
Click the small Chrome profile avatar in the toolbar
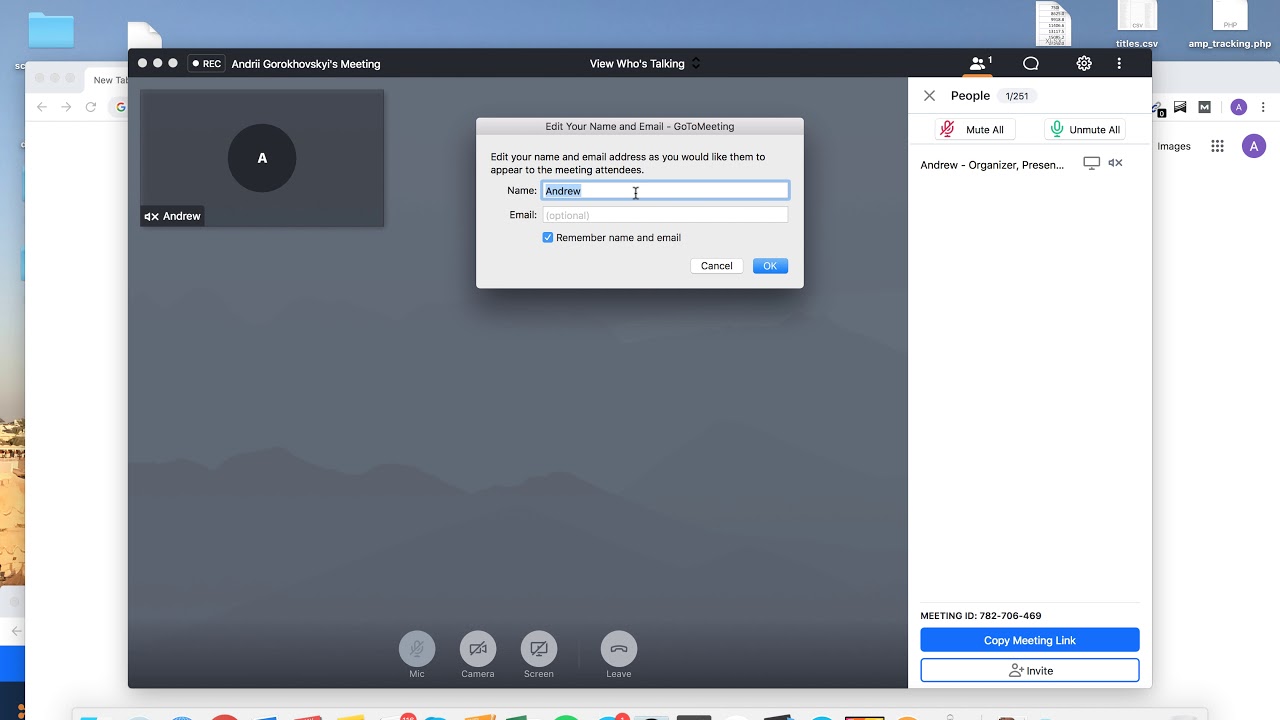(x=1239, y=107)
